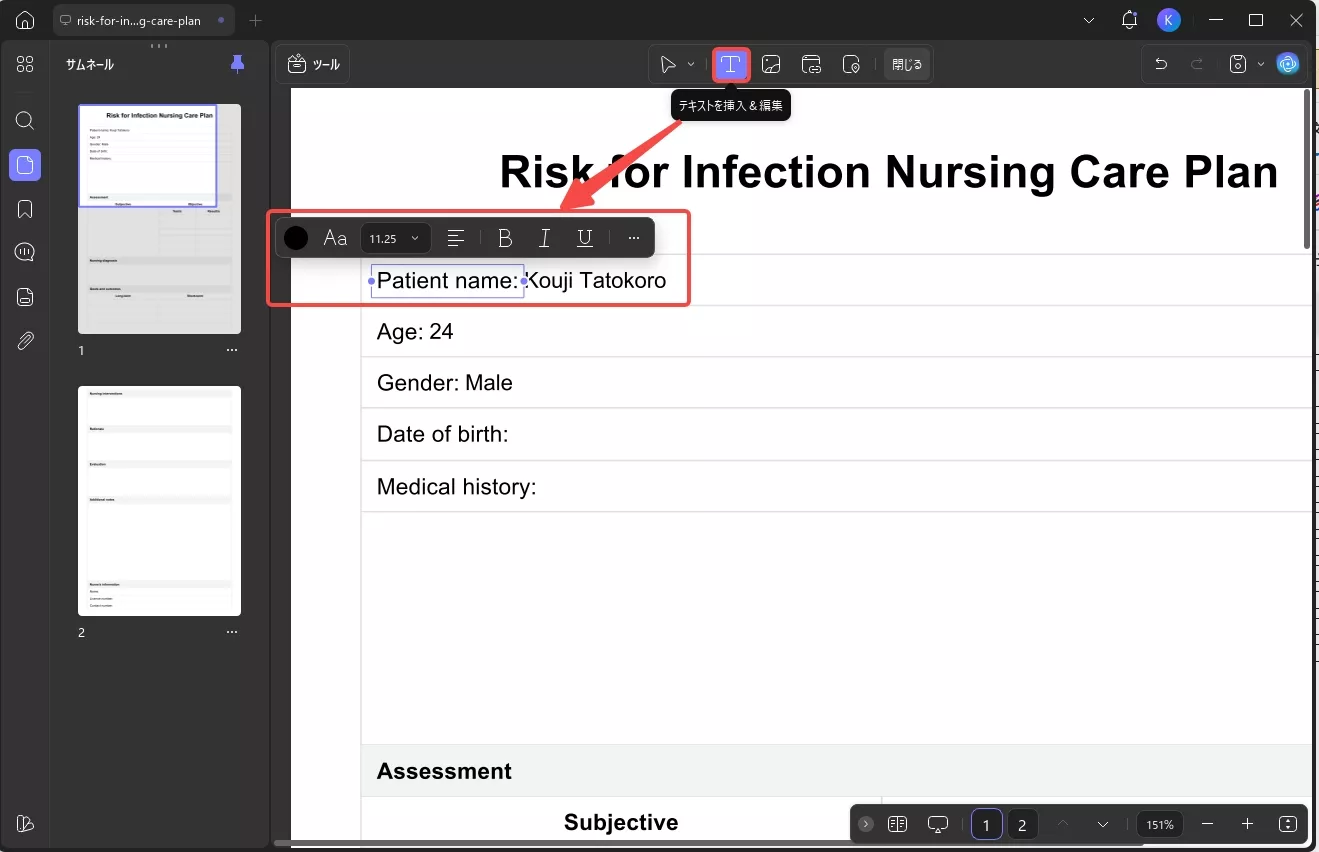Select page 1 thumbnail
The image size is (1319, 852).
[159, 219]
